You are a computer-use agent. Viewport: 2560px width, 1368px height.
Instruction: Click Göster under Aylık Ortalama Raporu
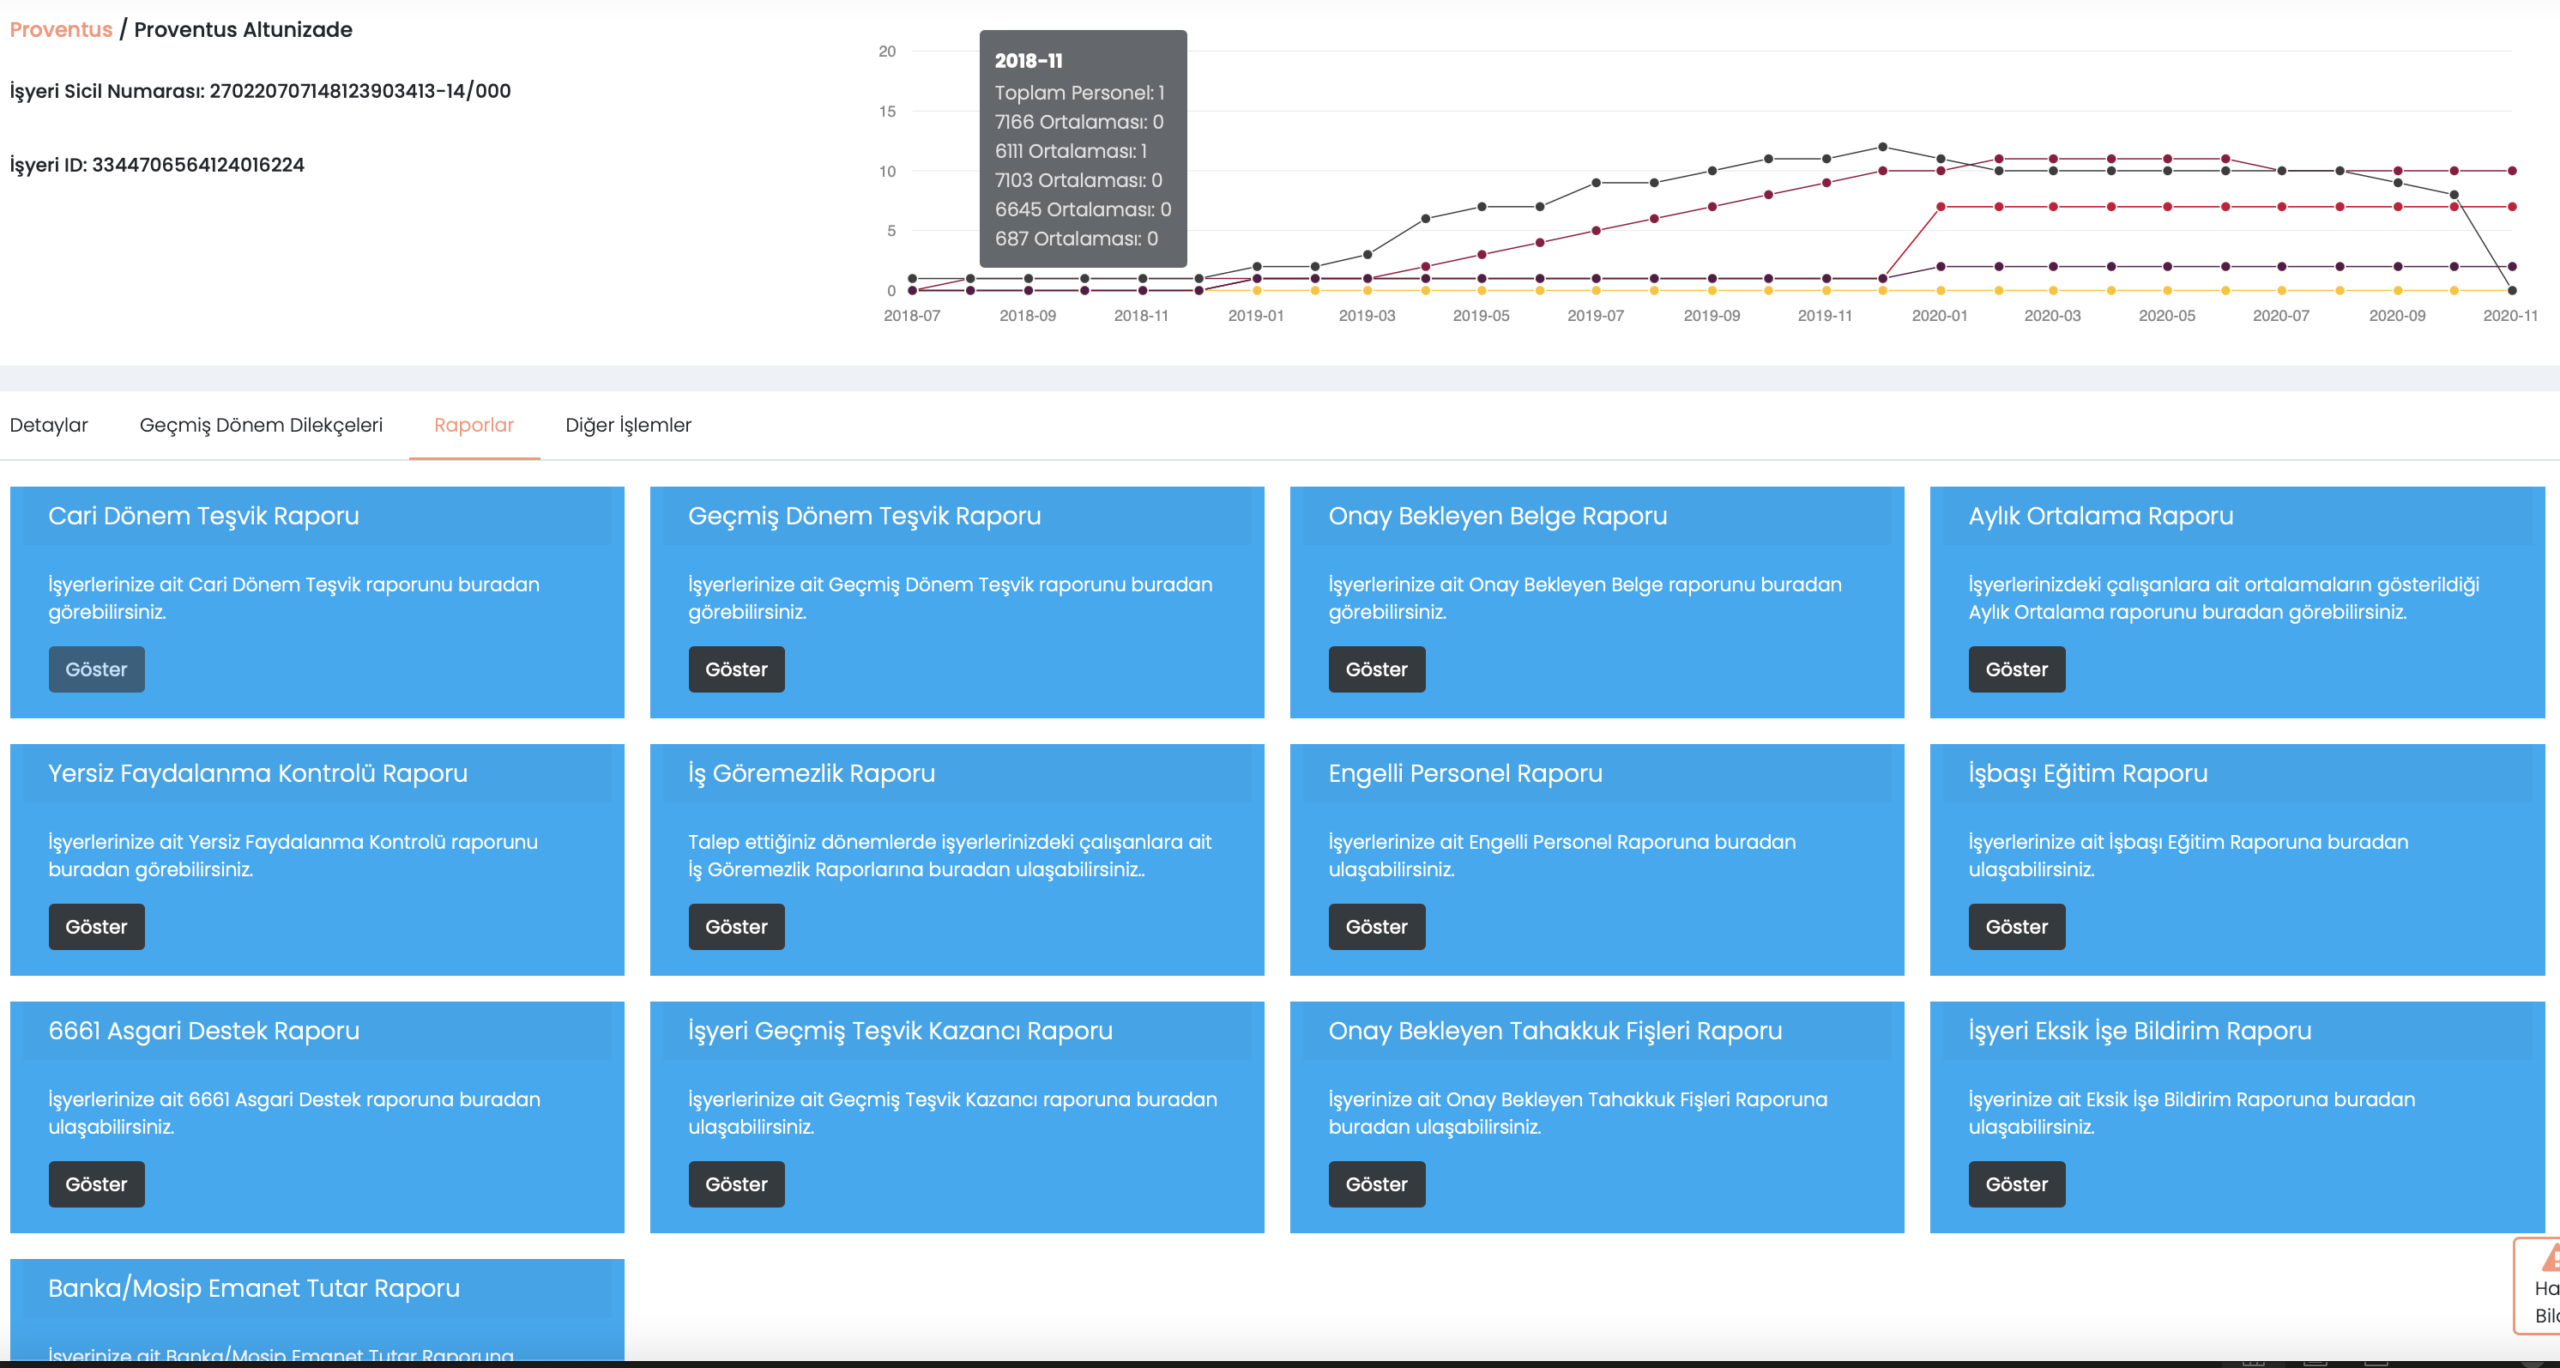2016,670
